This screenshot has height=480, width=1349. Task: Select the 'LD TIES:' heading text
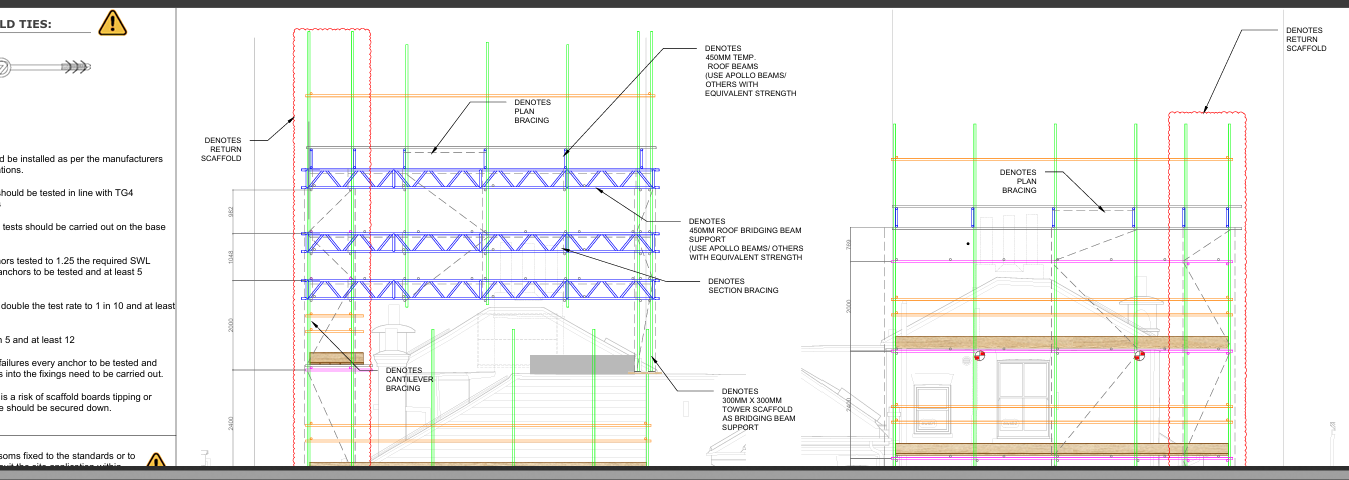pyautogui.click(x=28, y=22)
